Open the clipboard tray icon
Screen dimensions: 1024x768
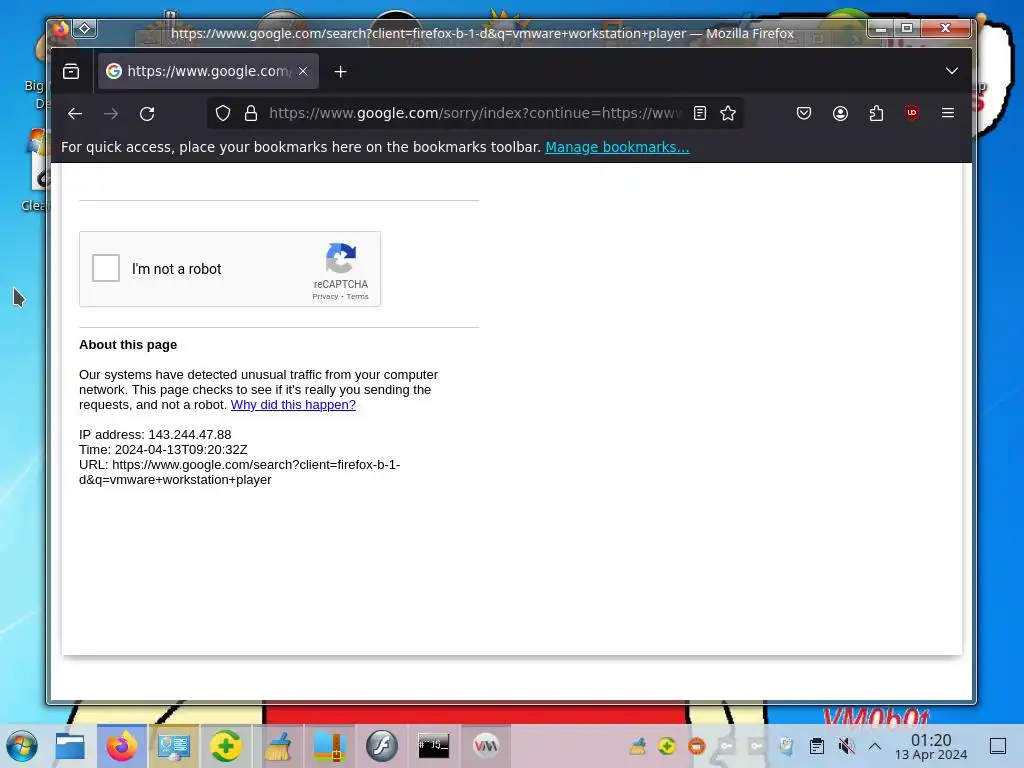pos(816,746)
